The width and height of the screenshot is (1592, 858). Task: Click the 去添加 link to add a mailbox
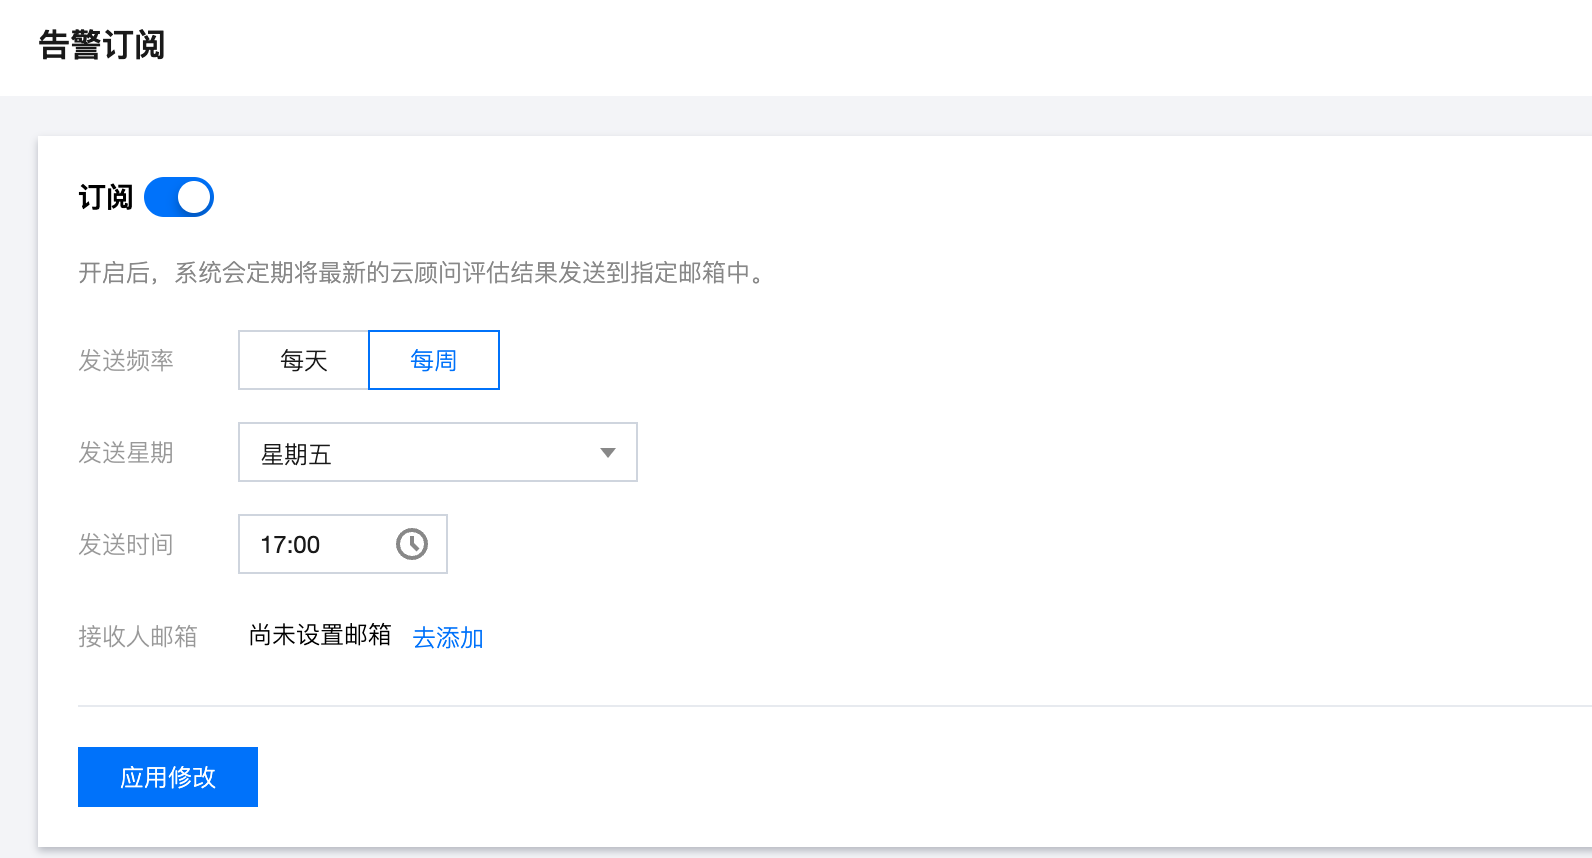448,637
